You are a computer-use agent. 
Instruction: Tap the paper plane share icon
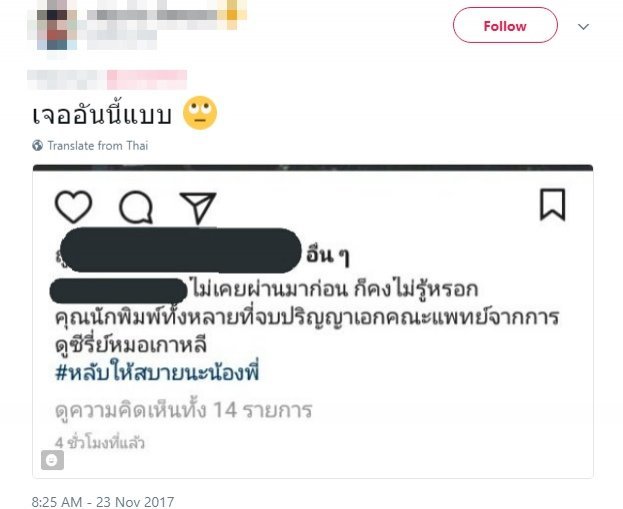198,208
